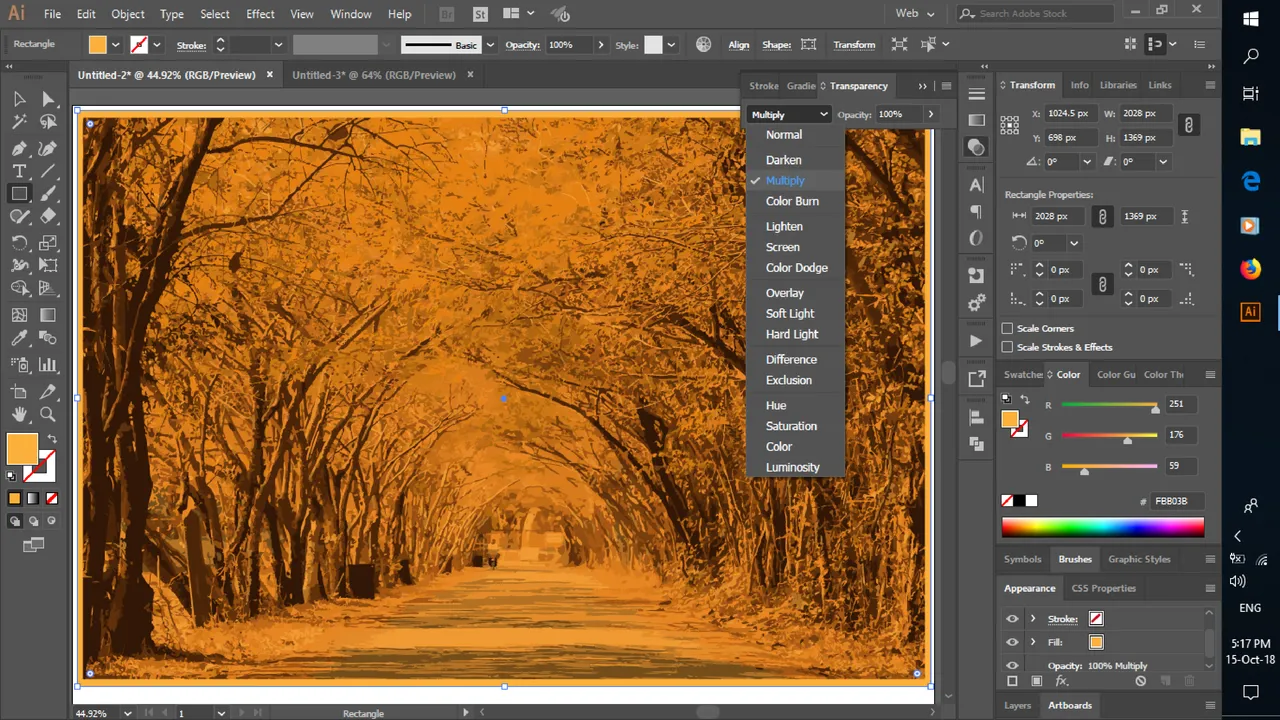1280x720 pixels.
Task: Enable the Scale Corners checkbox
Action: [x=1007, y=328]
